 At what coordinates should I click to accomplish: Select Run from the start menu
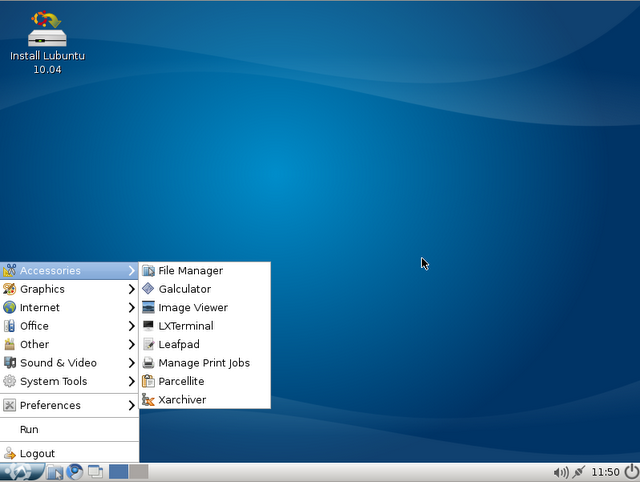(x=69, y=429)
